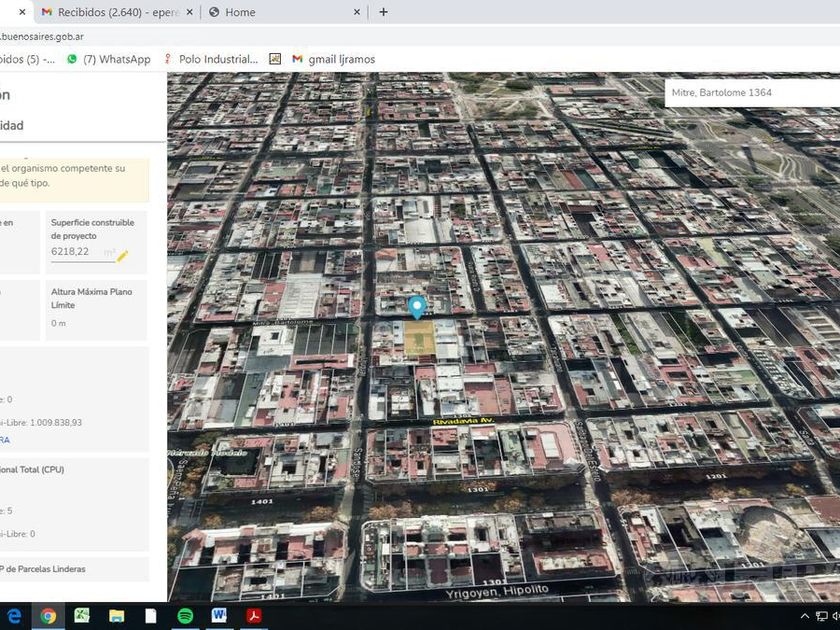
Task: Open Chrome from the taskbar
Action: (47, 616)
